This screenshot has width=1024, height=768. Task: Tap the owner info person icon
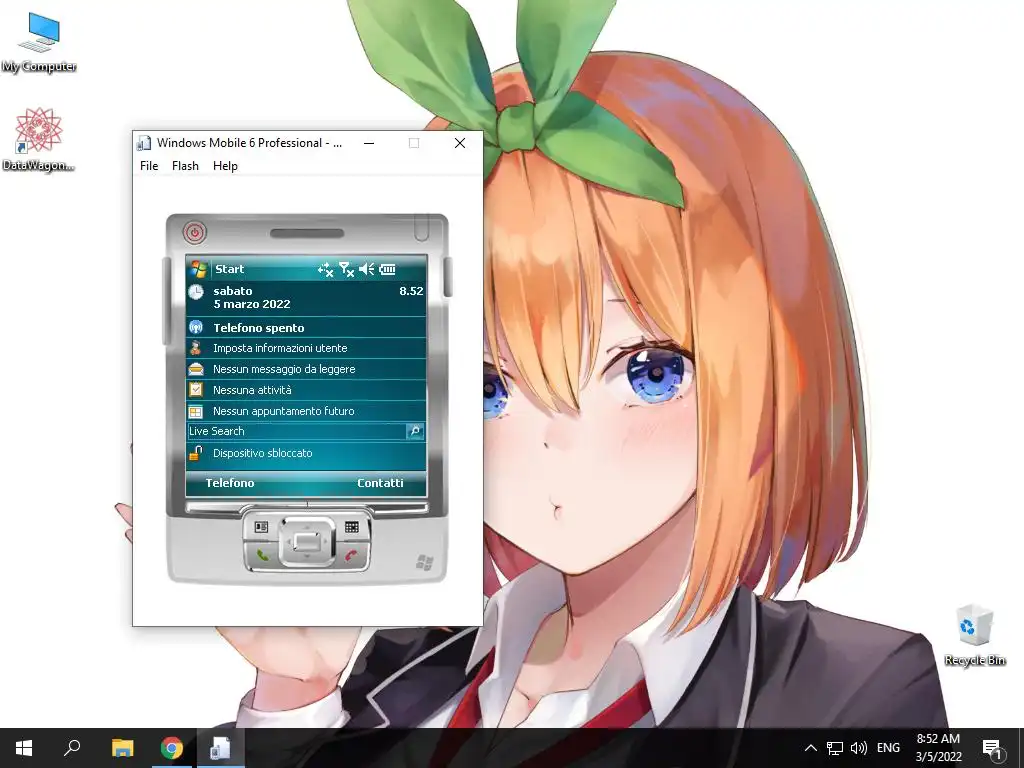pyautogui.click(x=196, y=348)
